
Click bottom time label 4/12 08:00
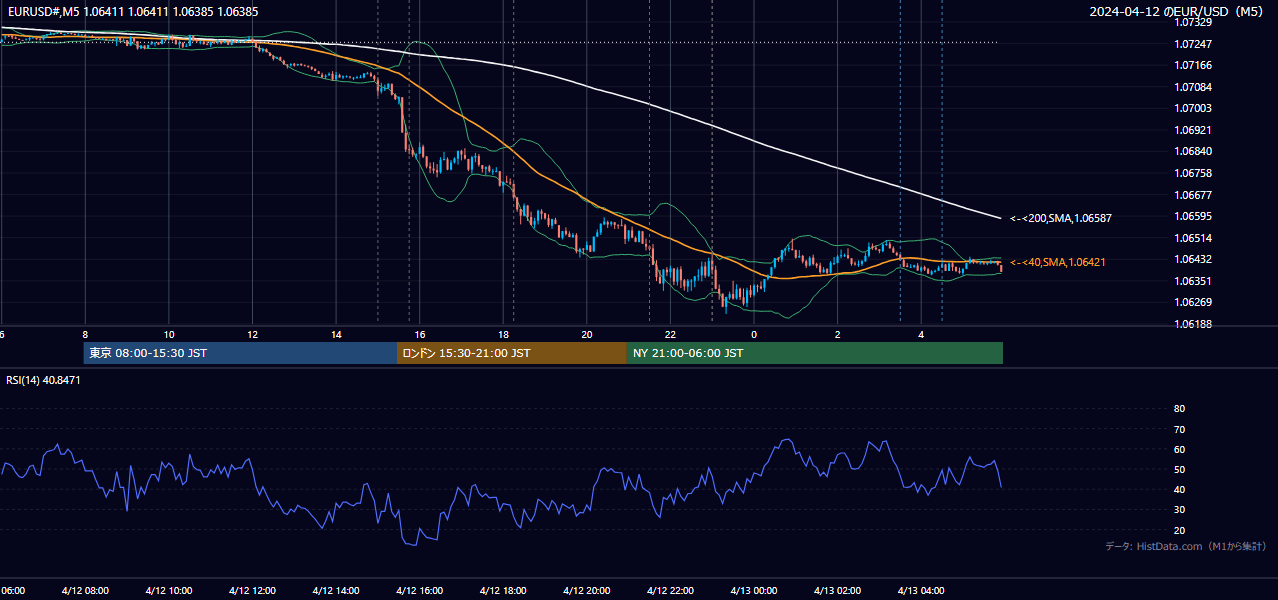point(84,590)
